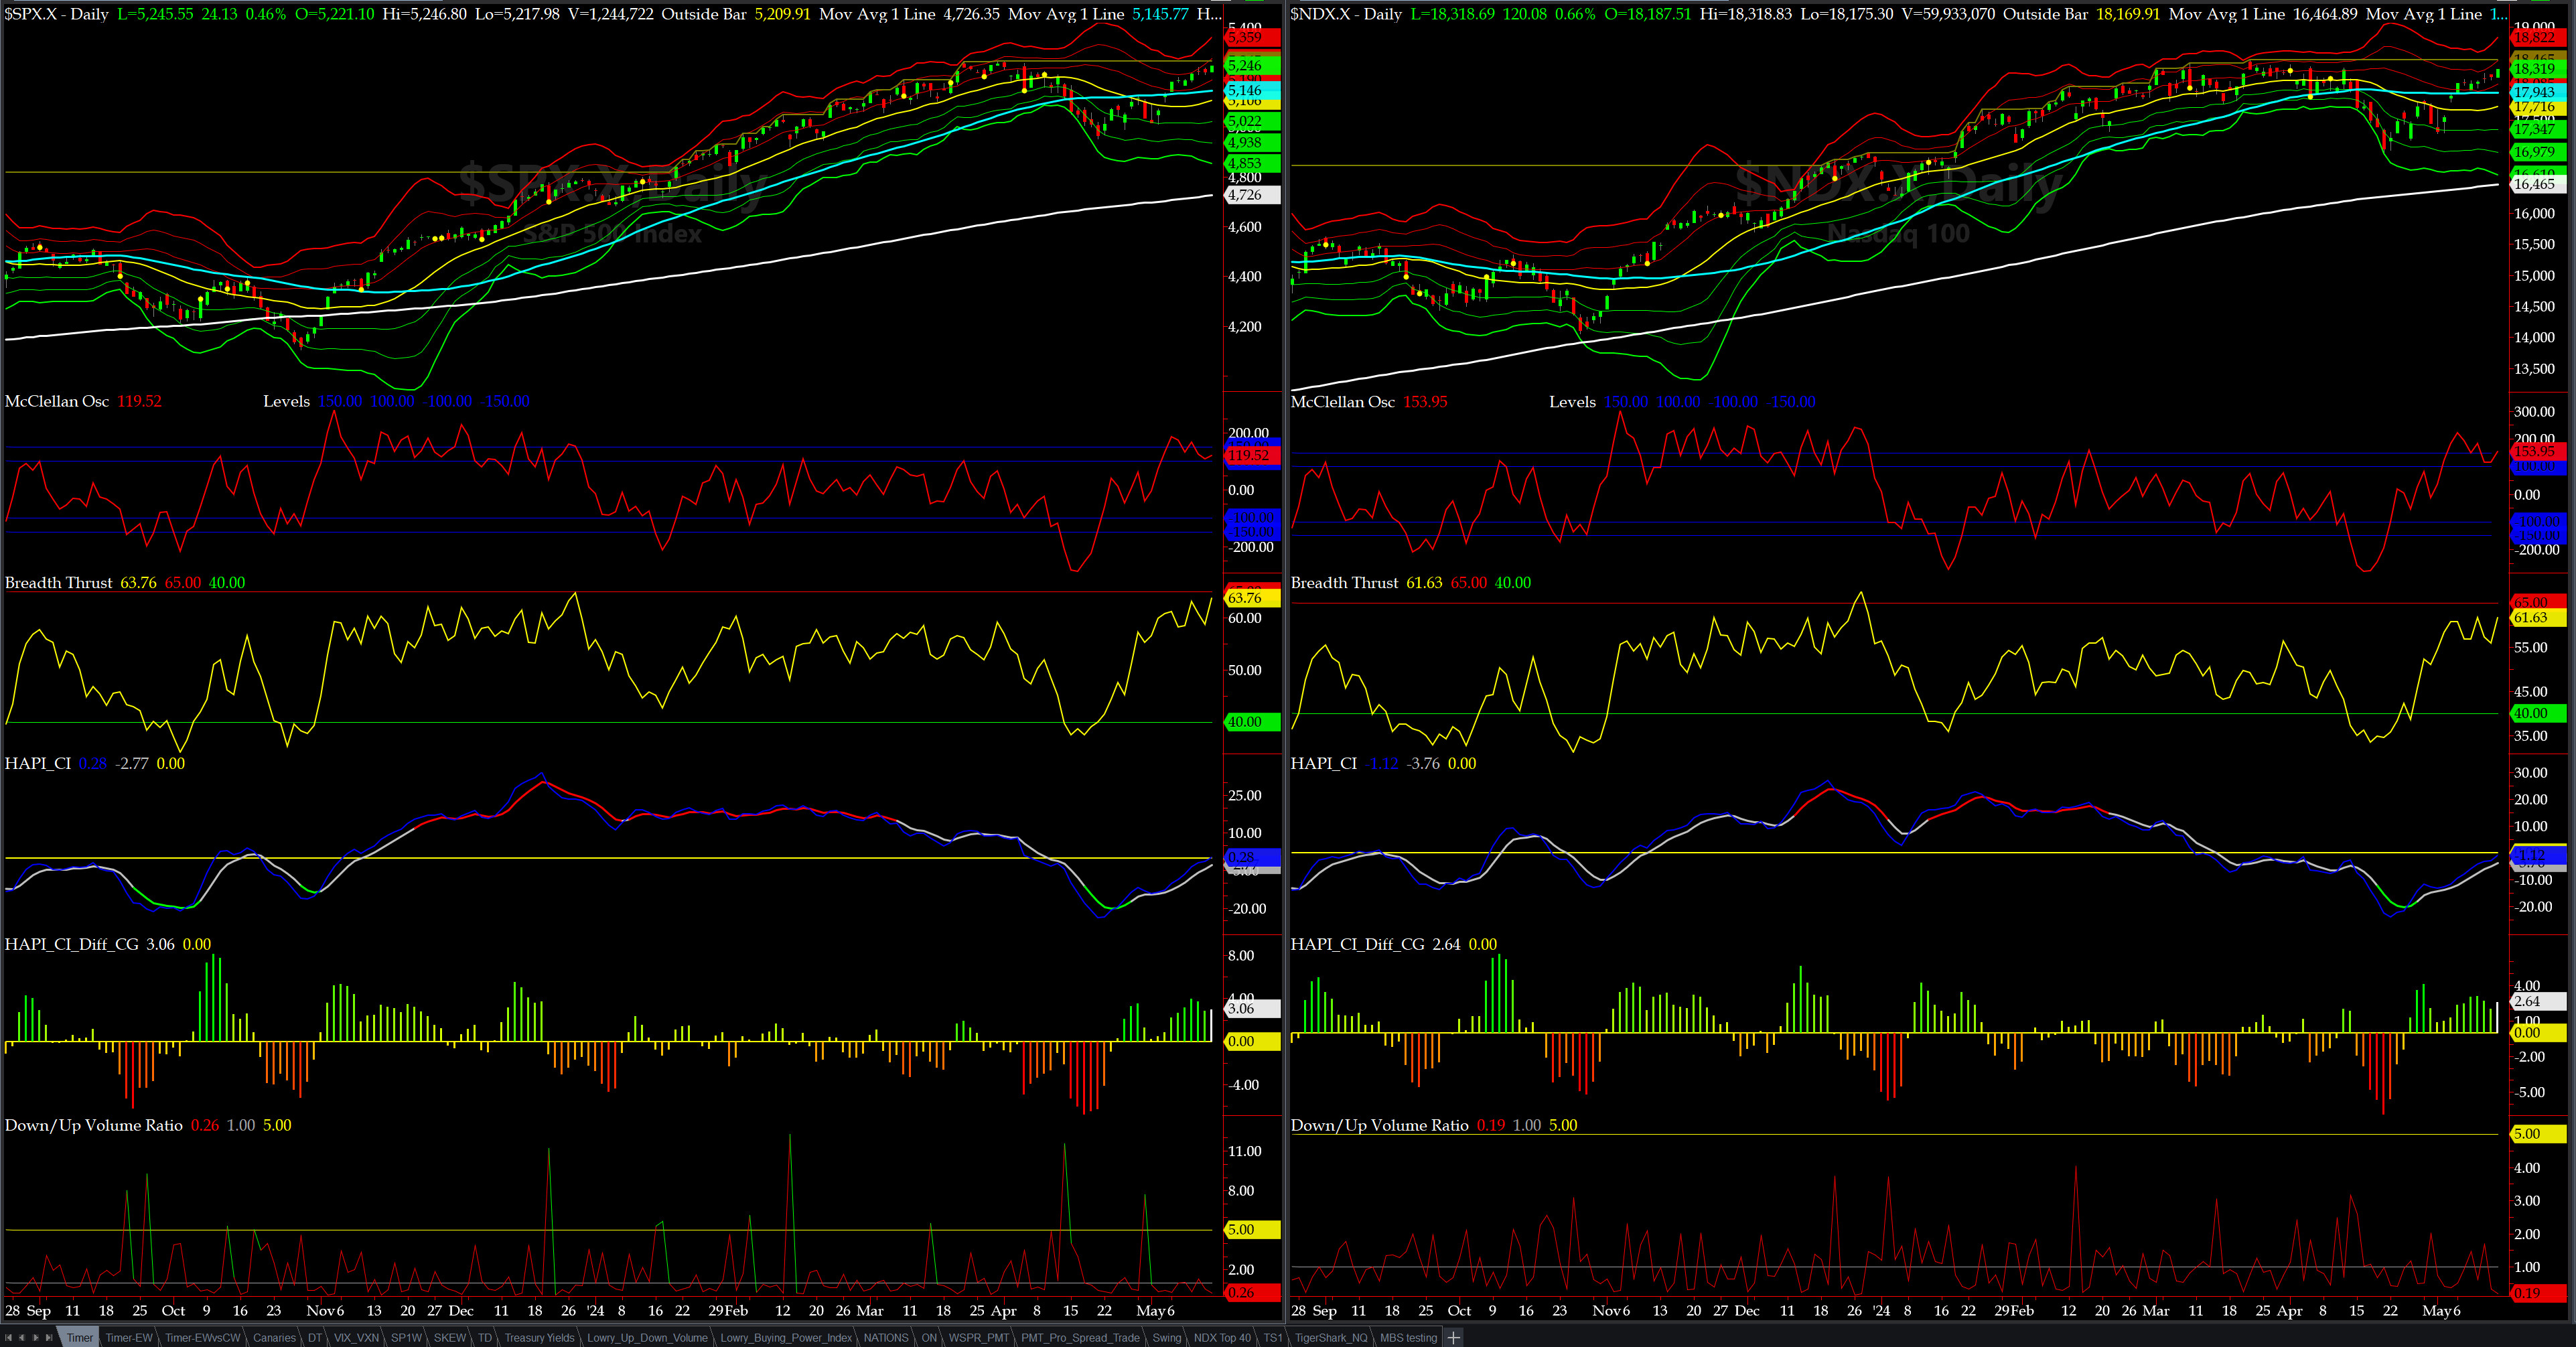The image size is (2576, 1347).
Task: Click NDX Breadth Thrust indicator label
Action: (x=1344, y=583)
